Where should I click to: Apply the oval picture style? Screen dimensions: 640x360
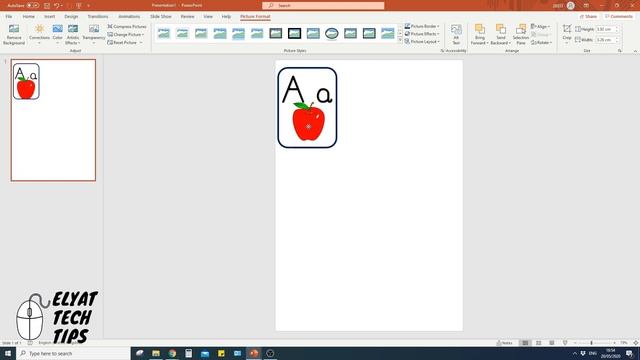click(332, 33)
